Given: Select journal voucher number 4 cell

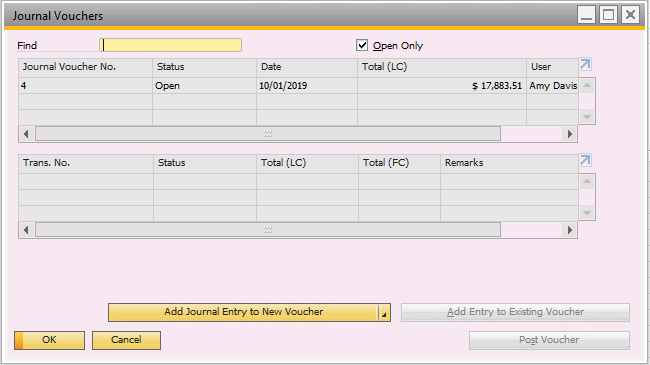Looking at the screenshot, I should tap(85, 85).
